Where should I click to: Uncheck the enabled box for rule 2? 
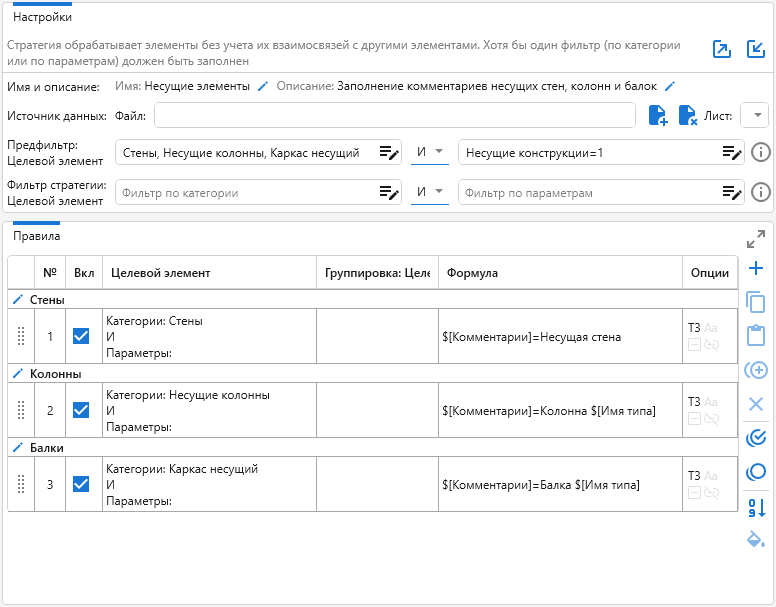pos(81,410)
